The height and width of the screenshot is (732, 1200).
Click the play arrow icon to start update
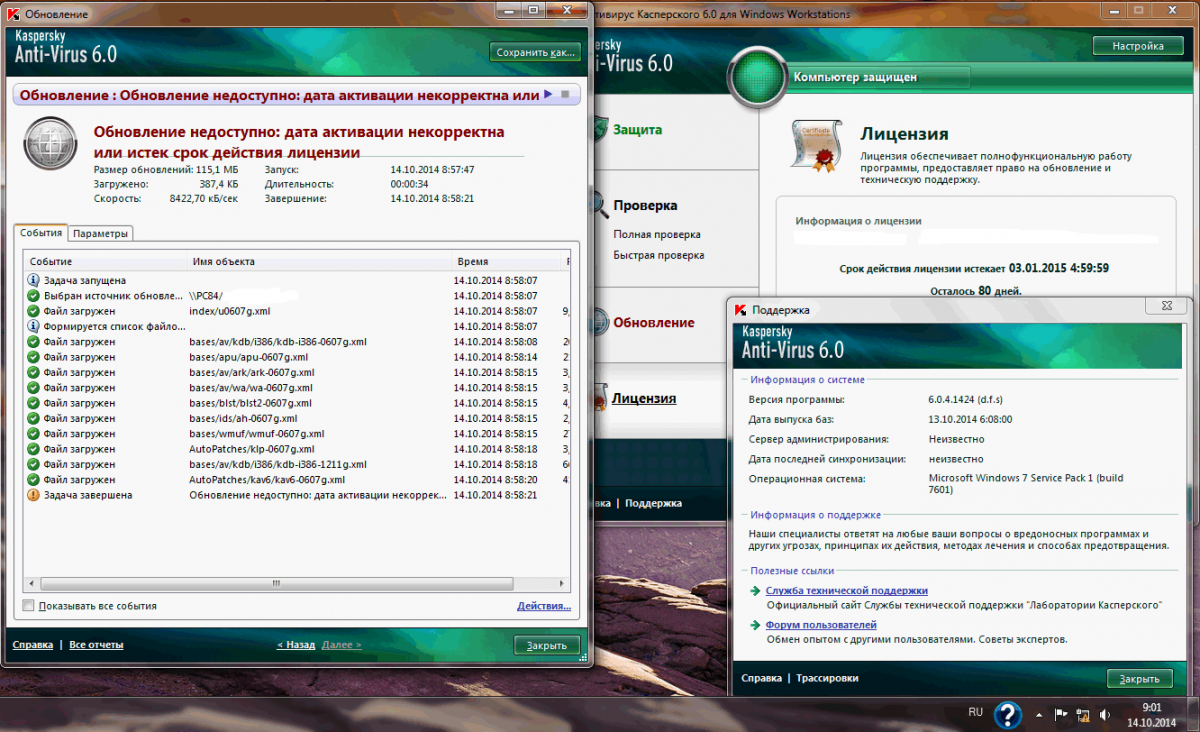pos(548,95)
